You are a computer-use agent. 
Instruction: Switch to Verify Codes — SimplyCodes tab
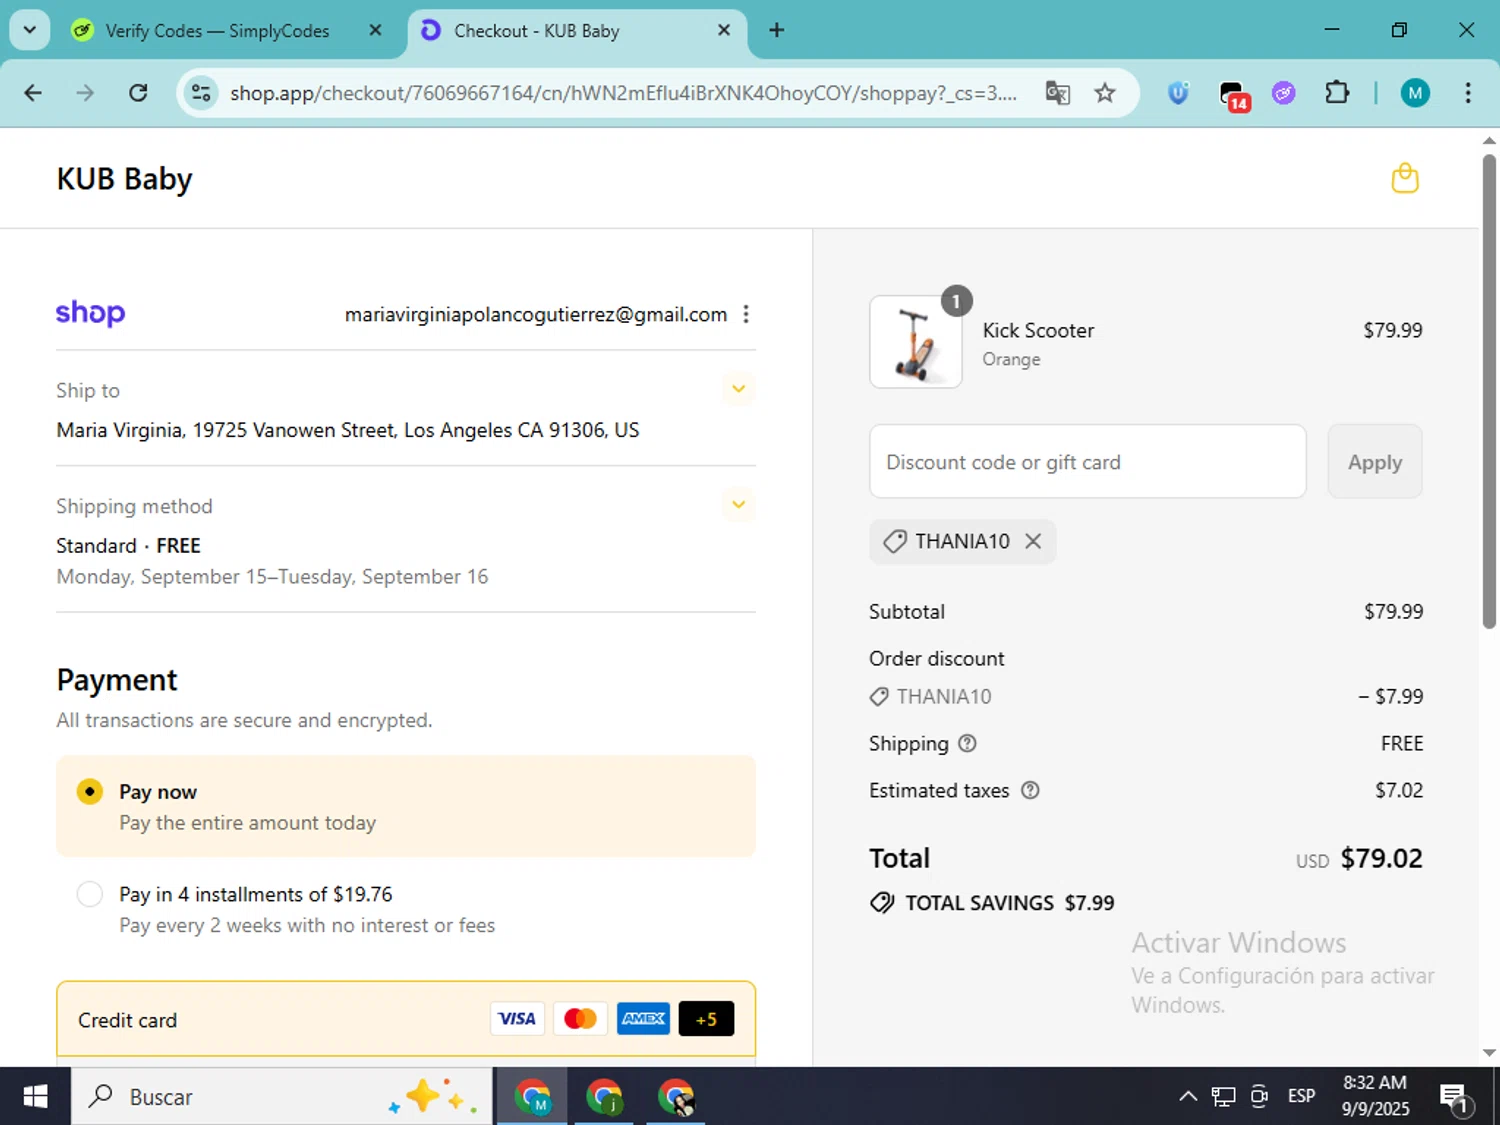click(217, 31)
